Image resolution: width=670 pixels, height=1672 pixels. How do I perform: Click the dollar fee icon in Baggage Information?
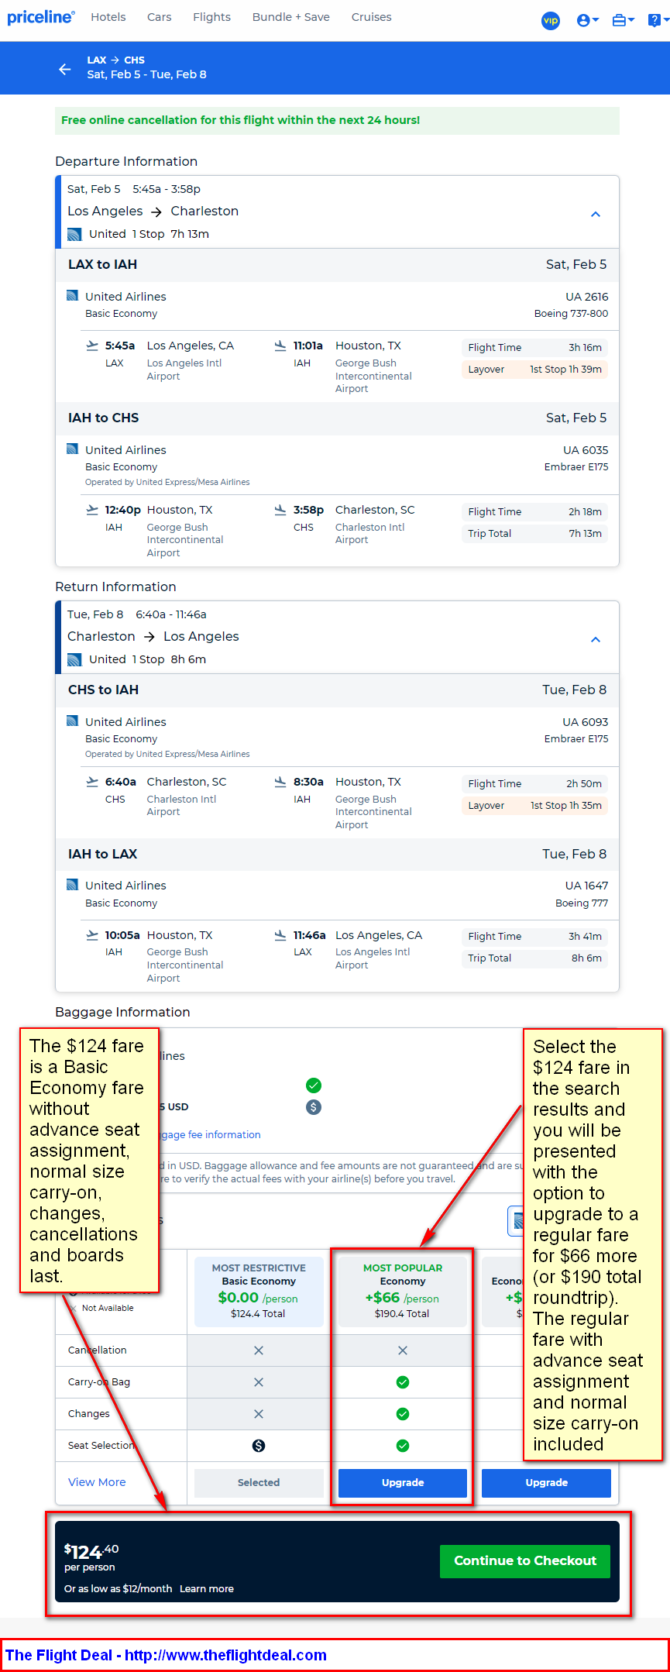[313, 1107]
